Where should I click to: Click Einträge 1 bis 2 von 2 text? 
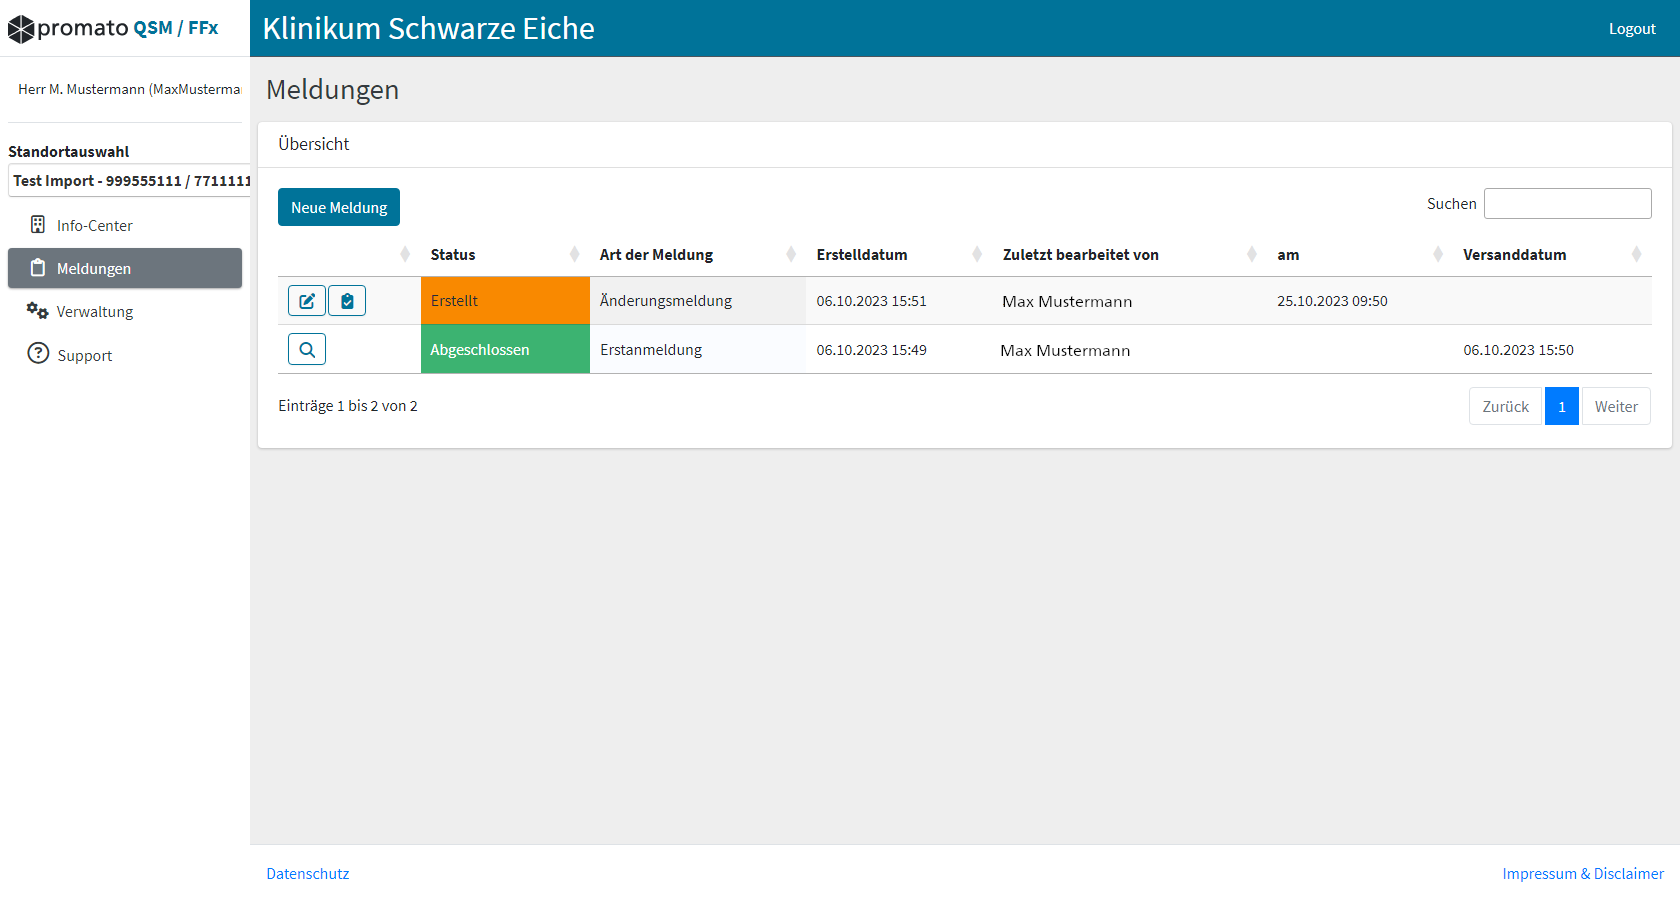pos(348,405)
